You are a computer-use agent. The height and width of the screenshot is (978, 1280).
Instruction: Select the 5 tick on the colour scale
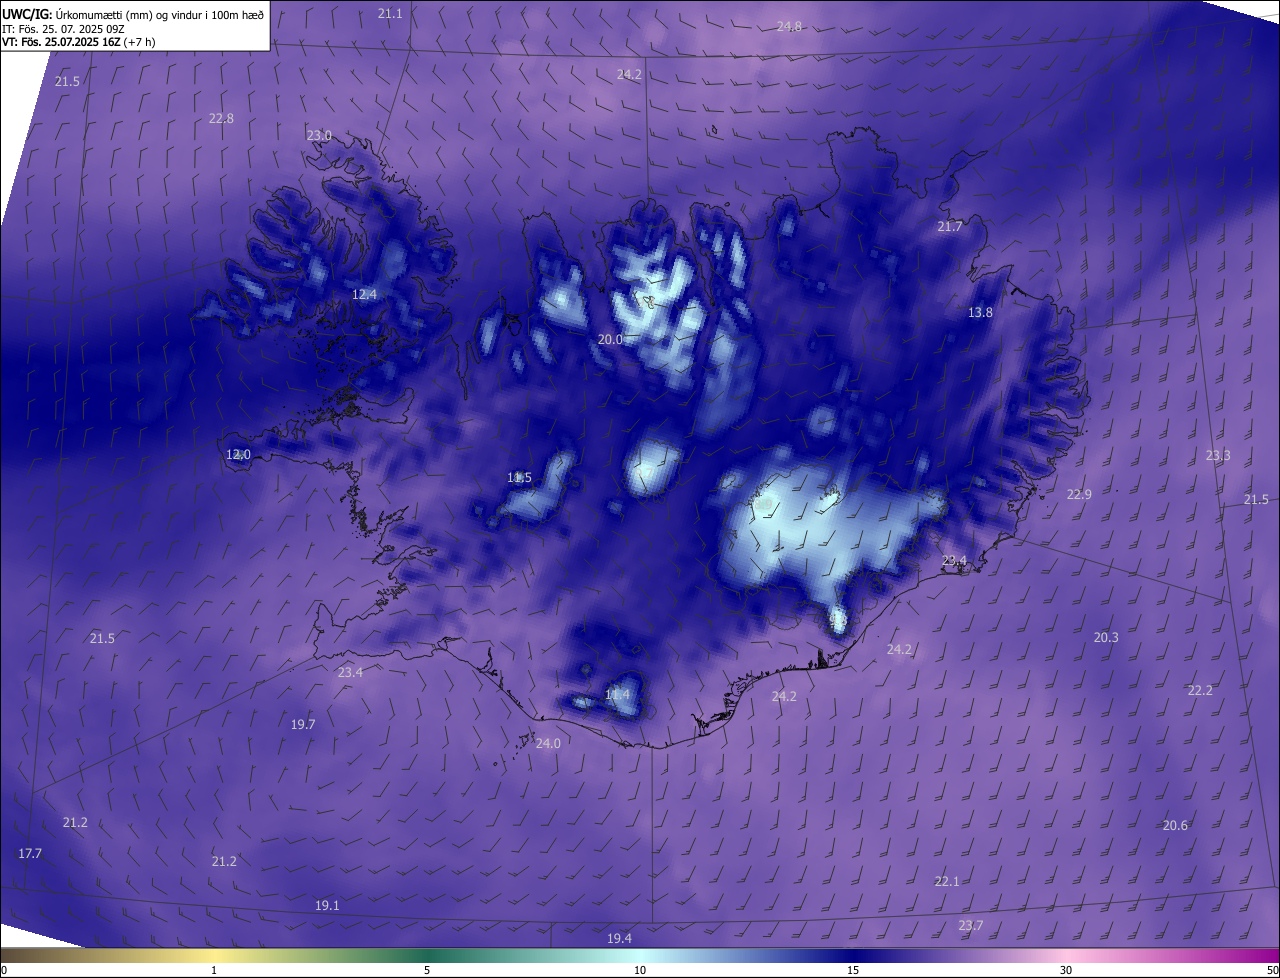point(427,970)
